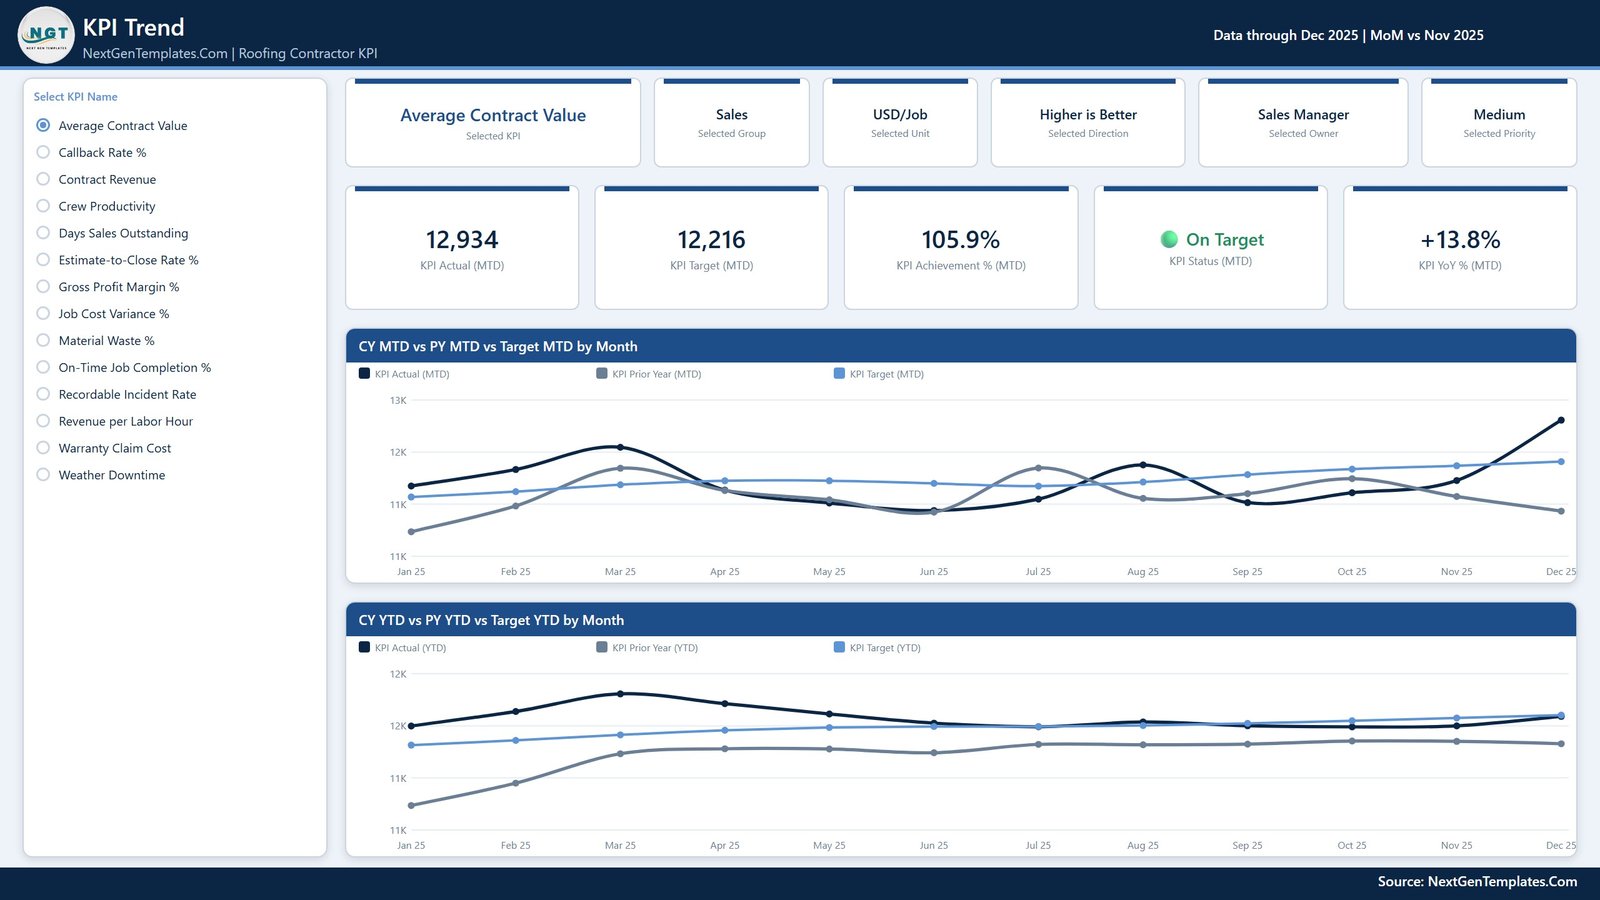Viewport: 1600px width, 900px height.
Task: Choose Crew Productivity KPI radio button
Action: [x=43, y=206]
